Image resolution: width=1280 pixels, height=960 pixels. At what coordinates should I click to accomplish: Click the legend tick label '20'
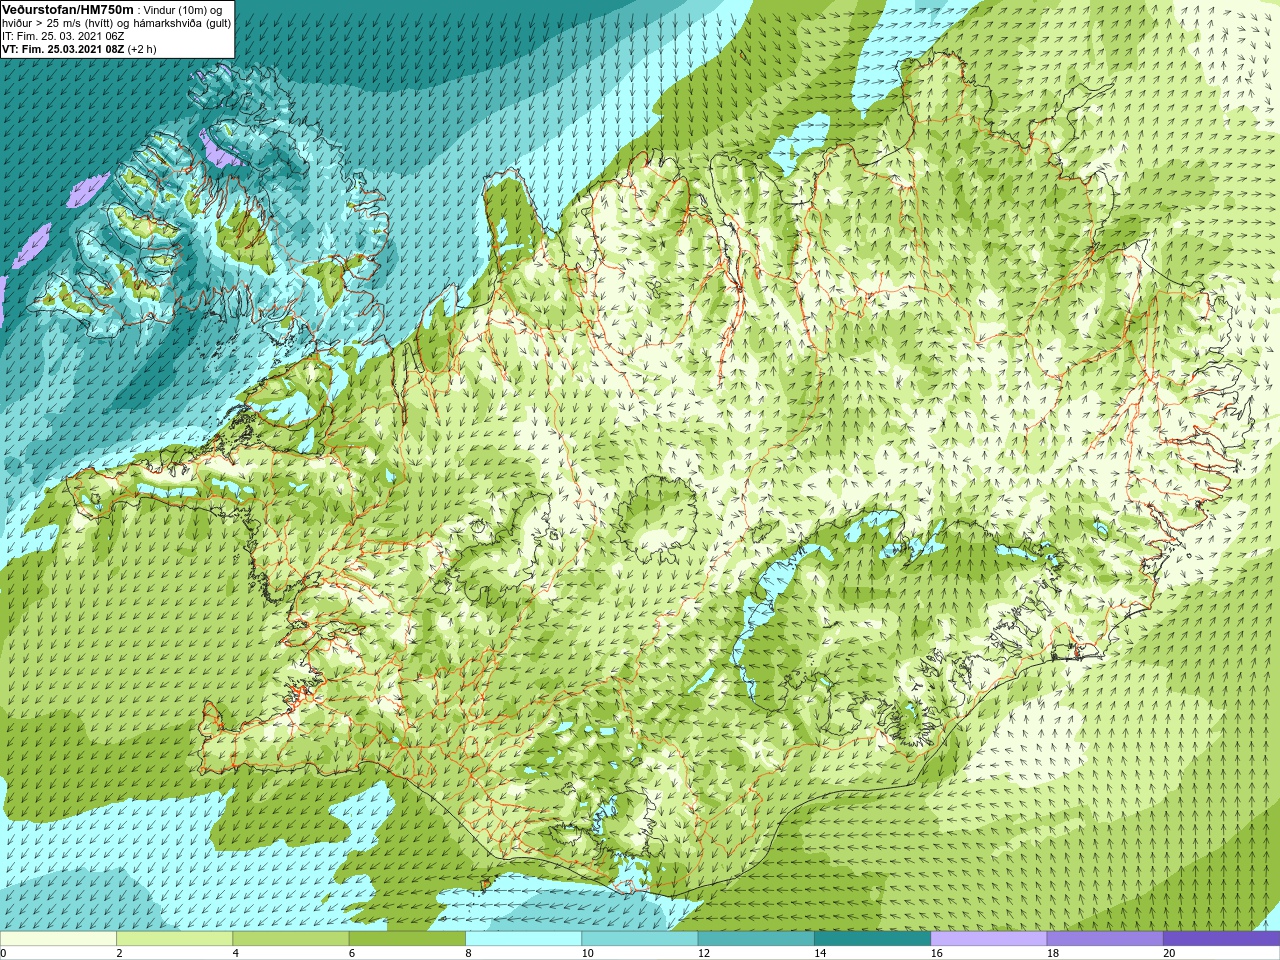click(x=1169, y=953)
